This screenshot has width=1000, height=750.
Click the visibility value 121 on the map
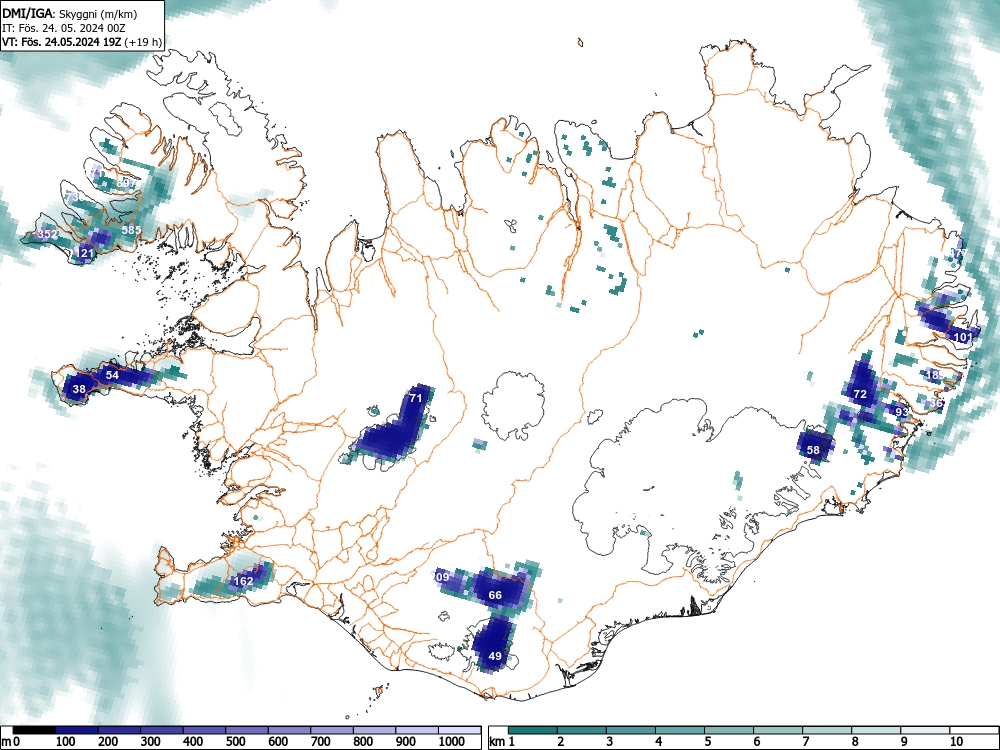84,253
